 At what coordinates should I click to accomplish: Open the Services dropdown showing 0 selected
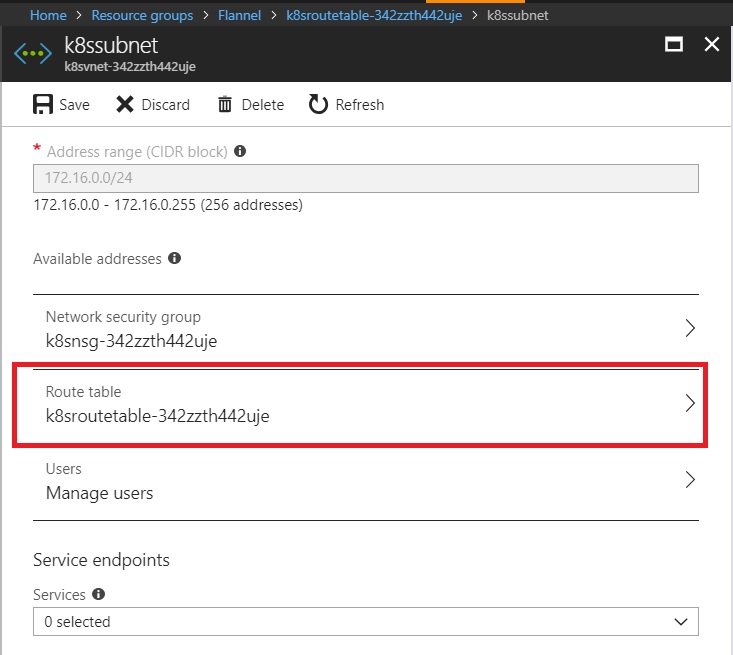point(366,621)
